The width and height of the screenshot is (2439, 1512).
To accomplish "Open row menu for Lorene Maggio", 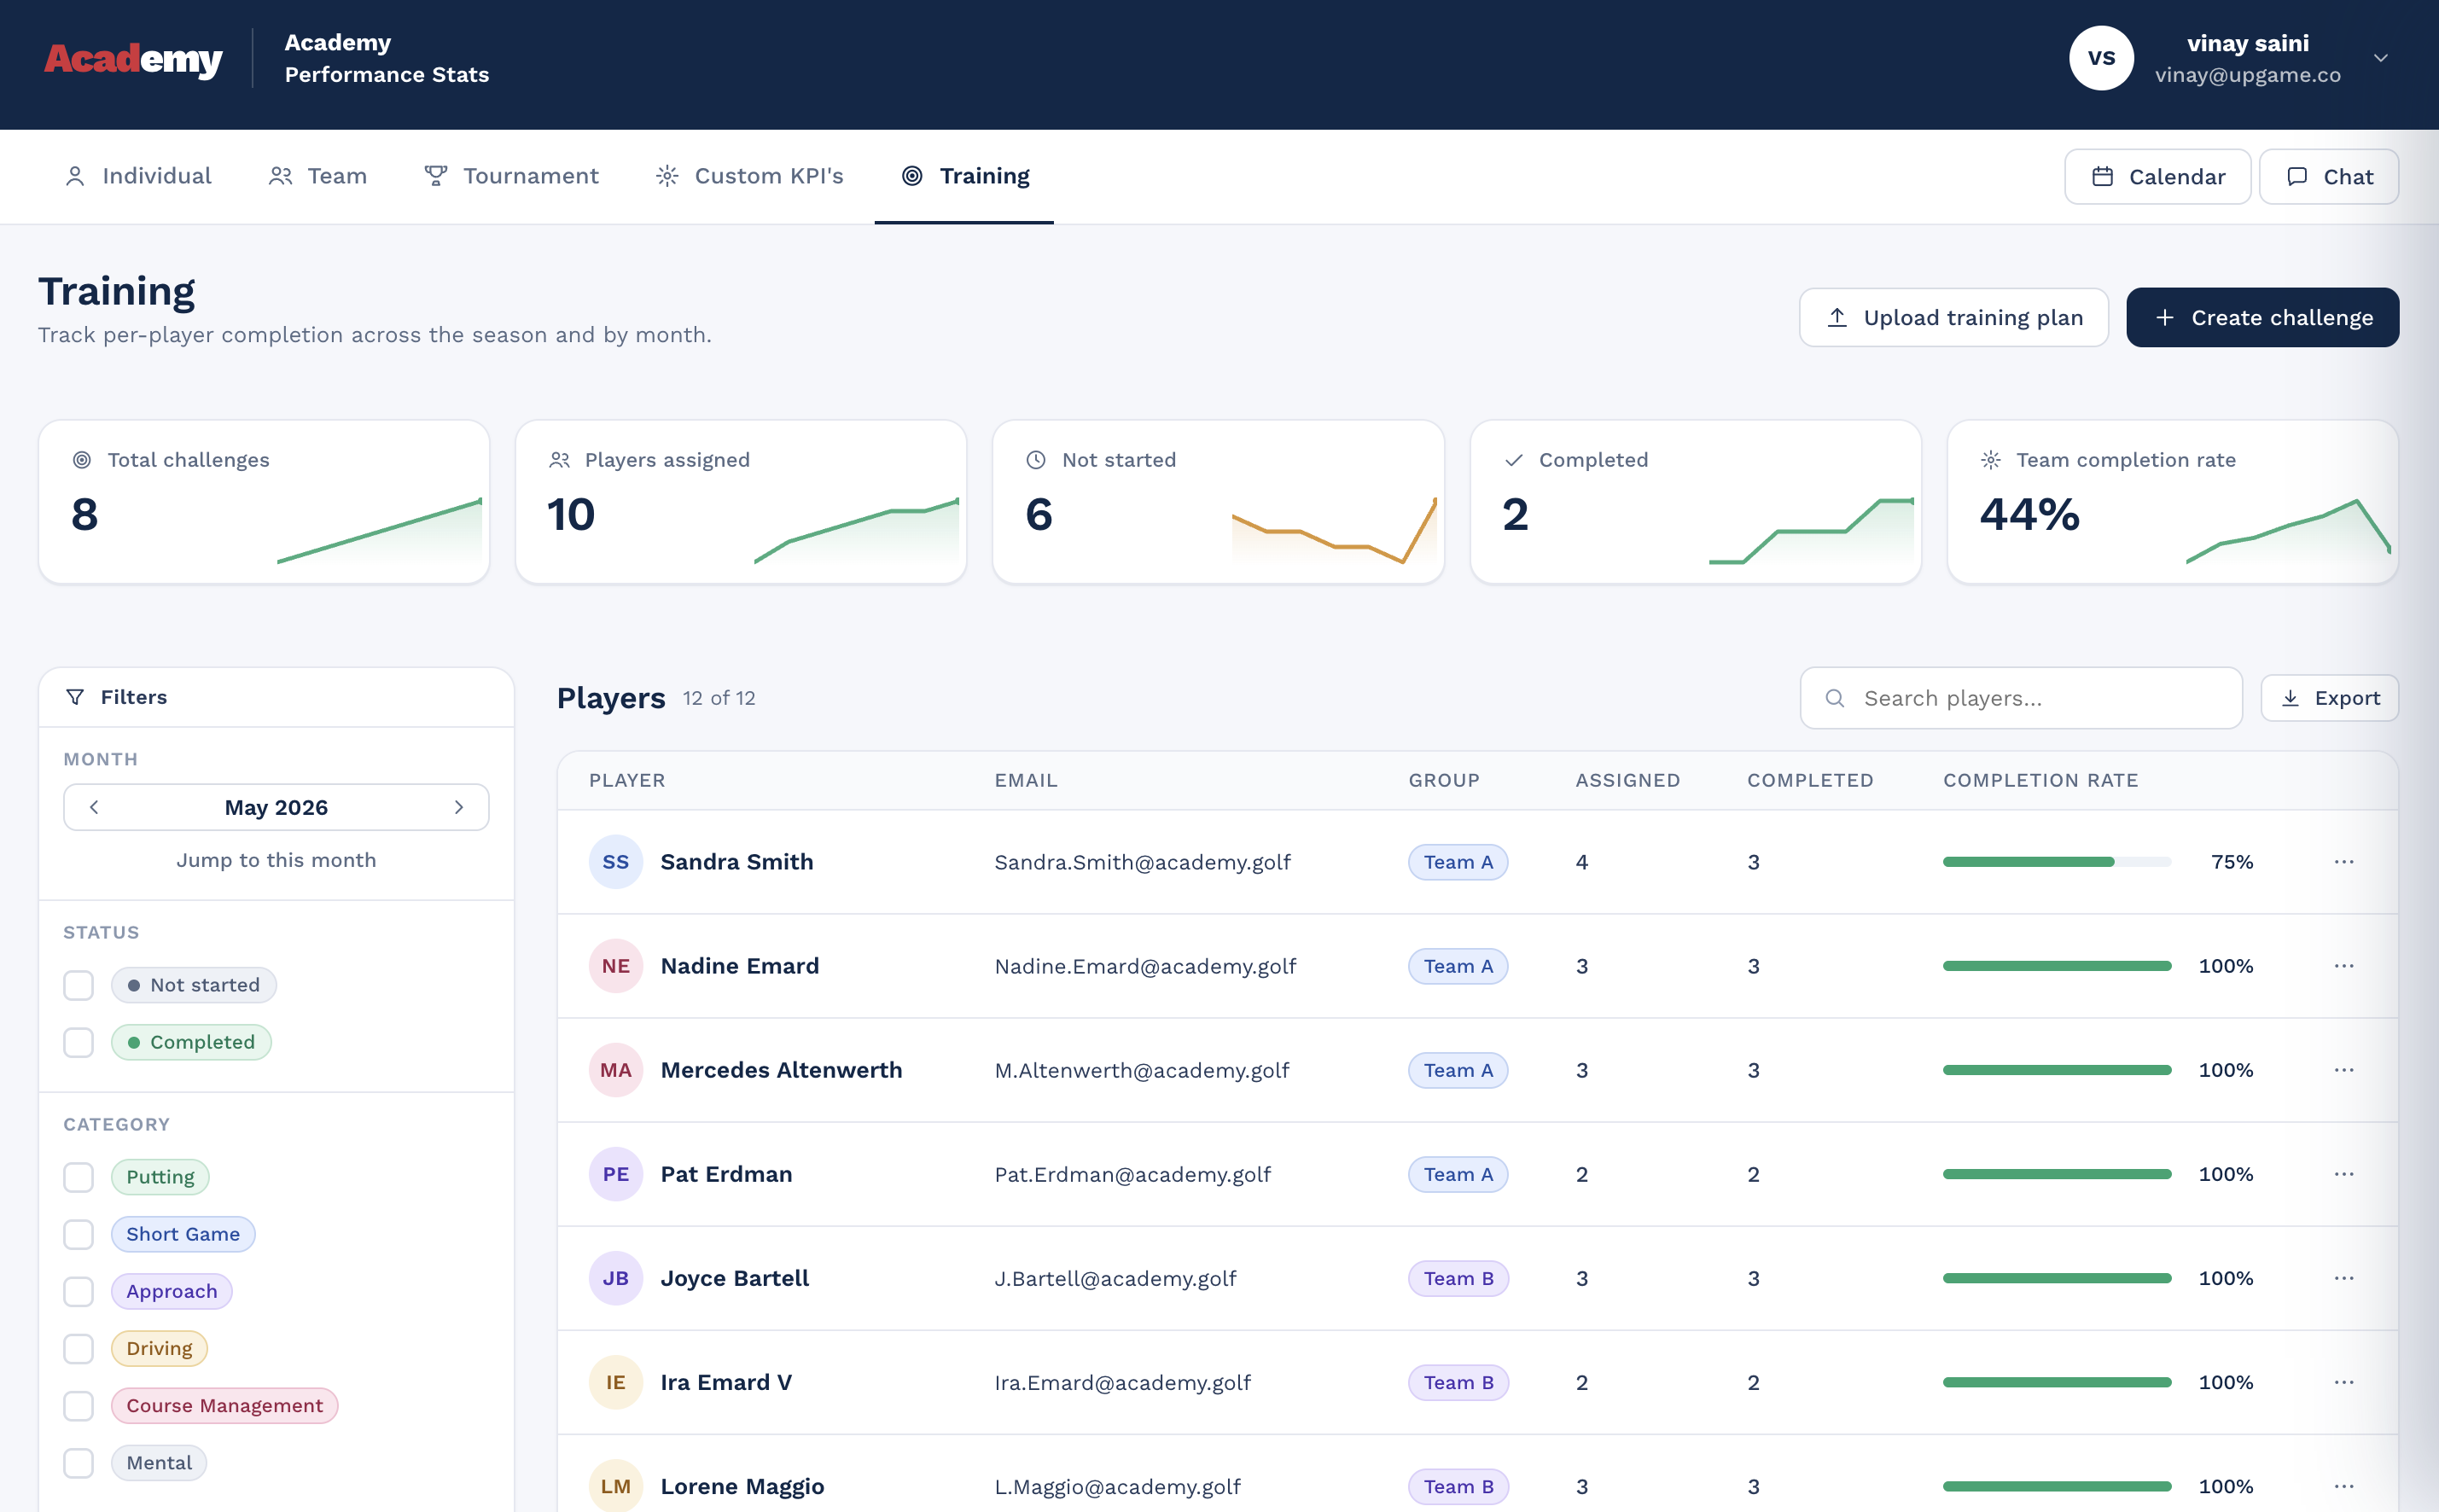I will (x=2344, y=1486).
